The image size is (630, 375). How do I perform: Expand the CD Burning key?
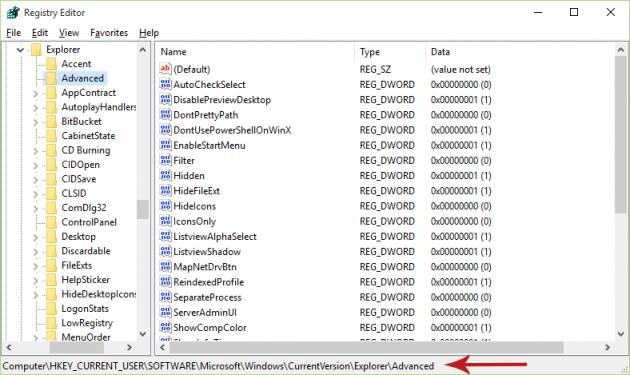coord(35,151)
